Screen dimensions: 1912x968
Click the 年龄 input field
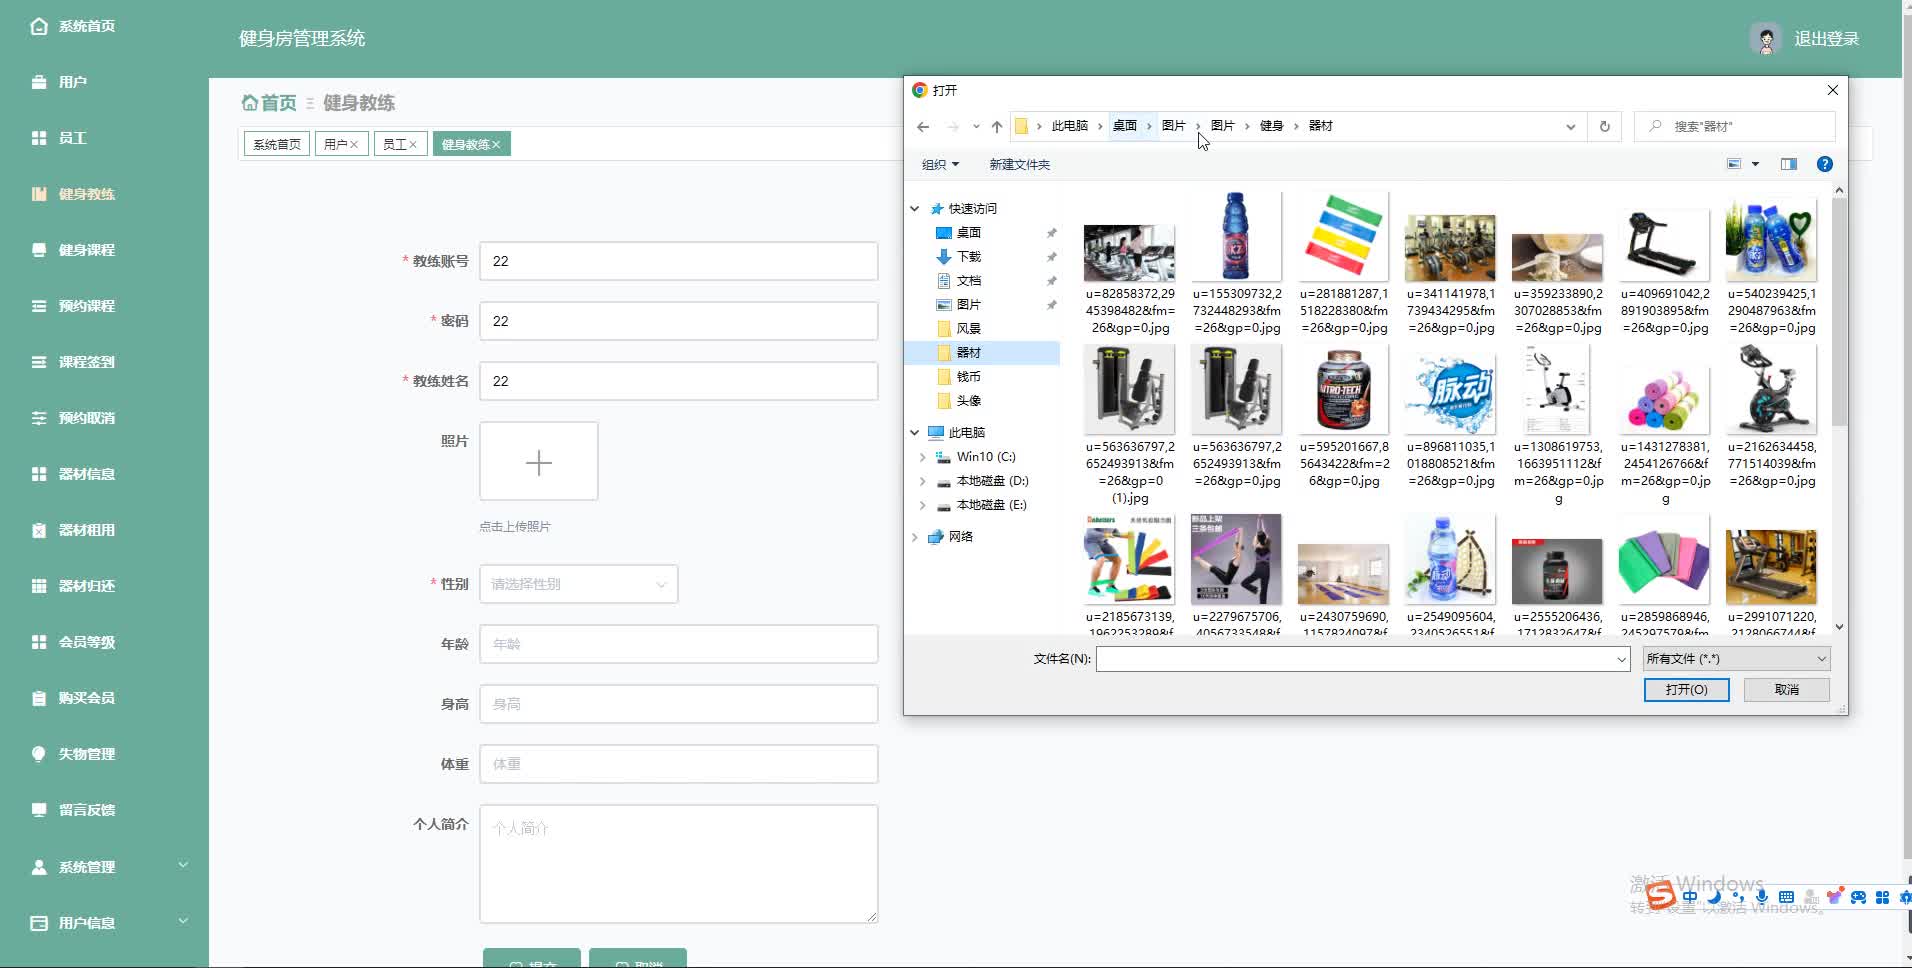(x=679, y=644)
